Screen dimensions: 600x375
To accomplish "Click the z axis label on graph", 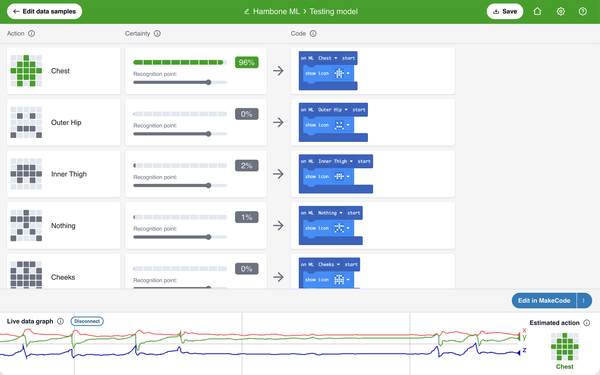I will (524, 350).
